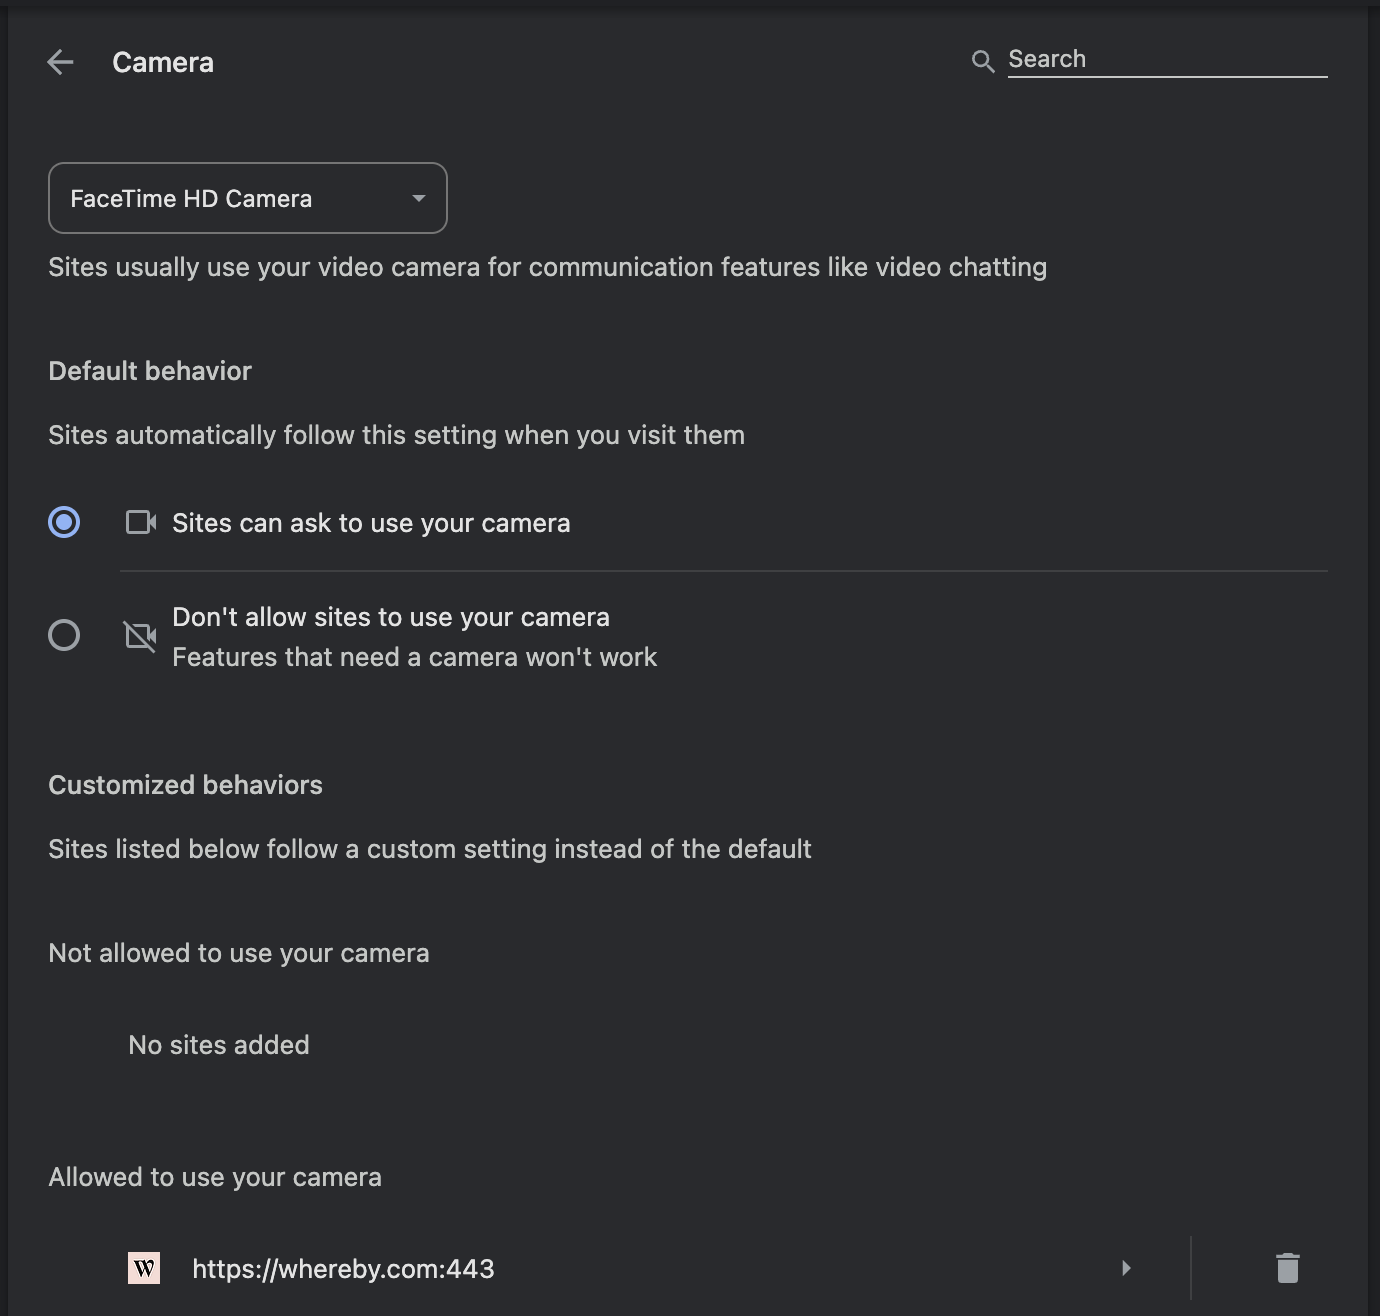The width and height of the screenshot is (1380, 1316).
Task: Expand whereby.com details with the arrow
Action: [x=1126, y=1268]
